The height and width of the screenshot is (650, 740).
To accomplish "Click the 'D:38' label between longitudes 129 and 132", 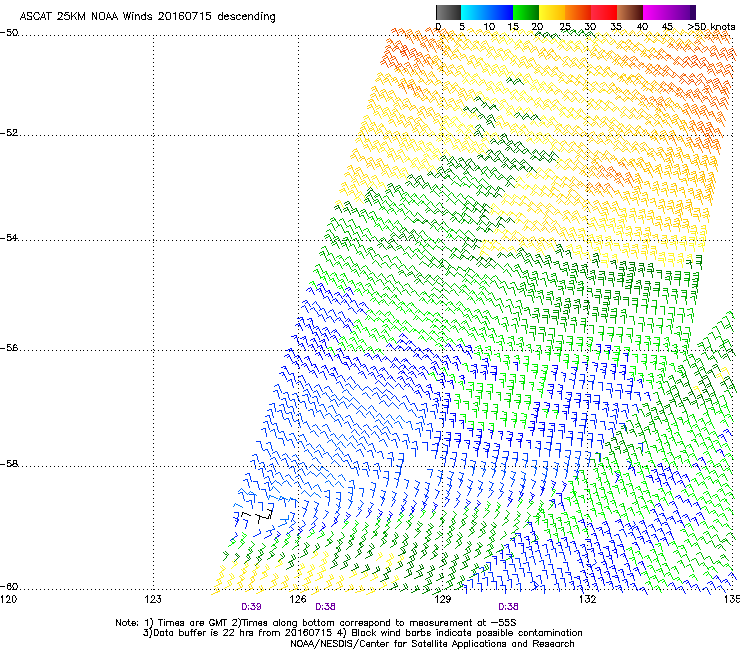I will (508, 607).
